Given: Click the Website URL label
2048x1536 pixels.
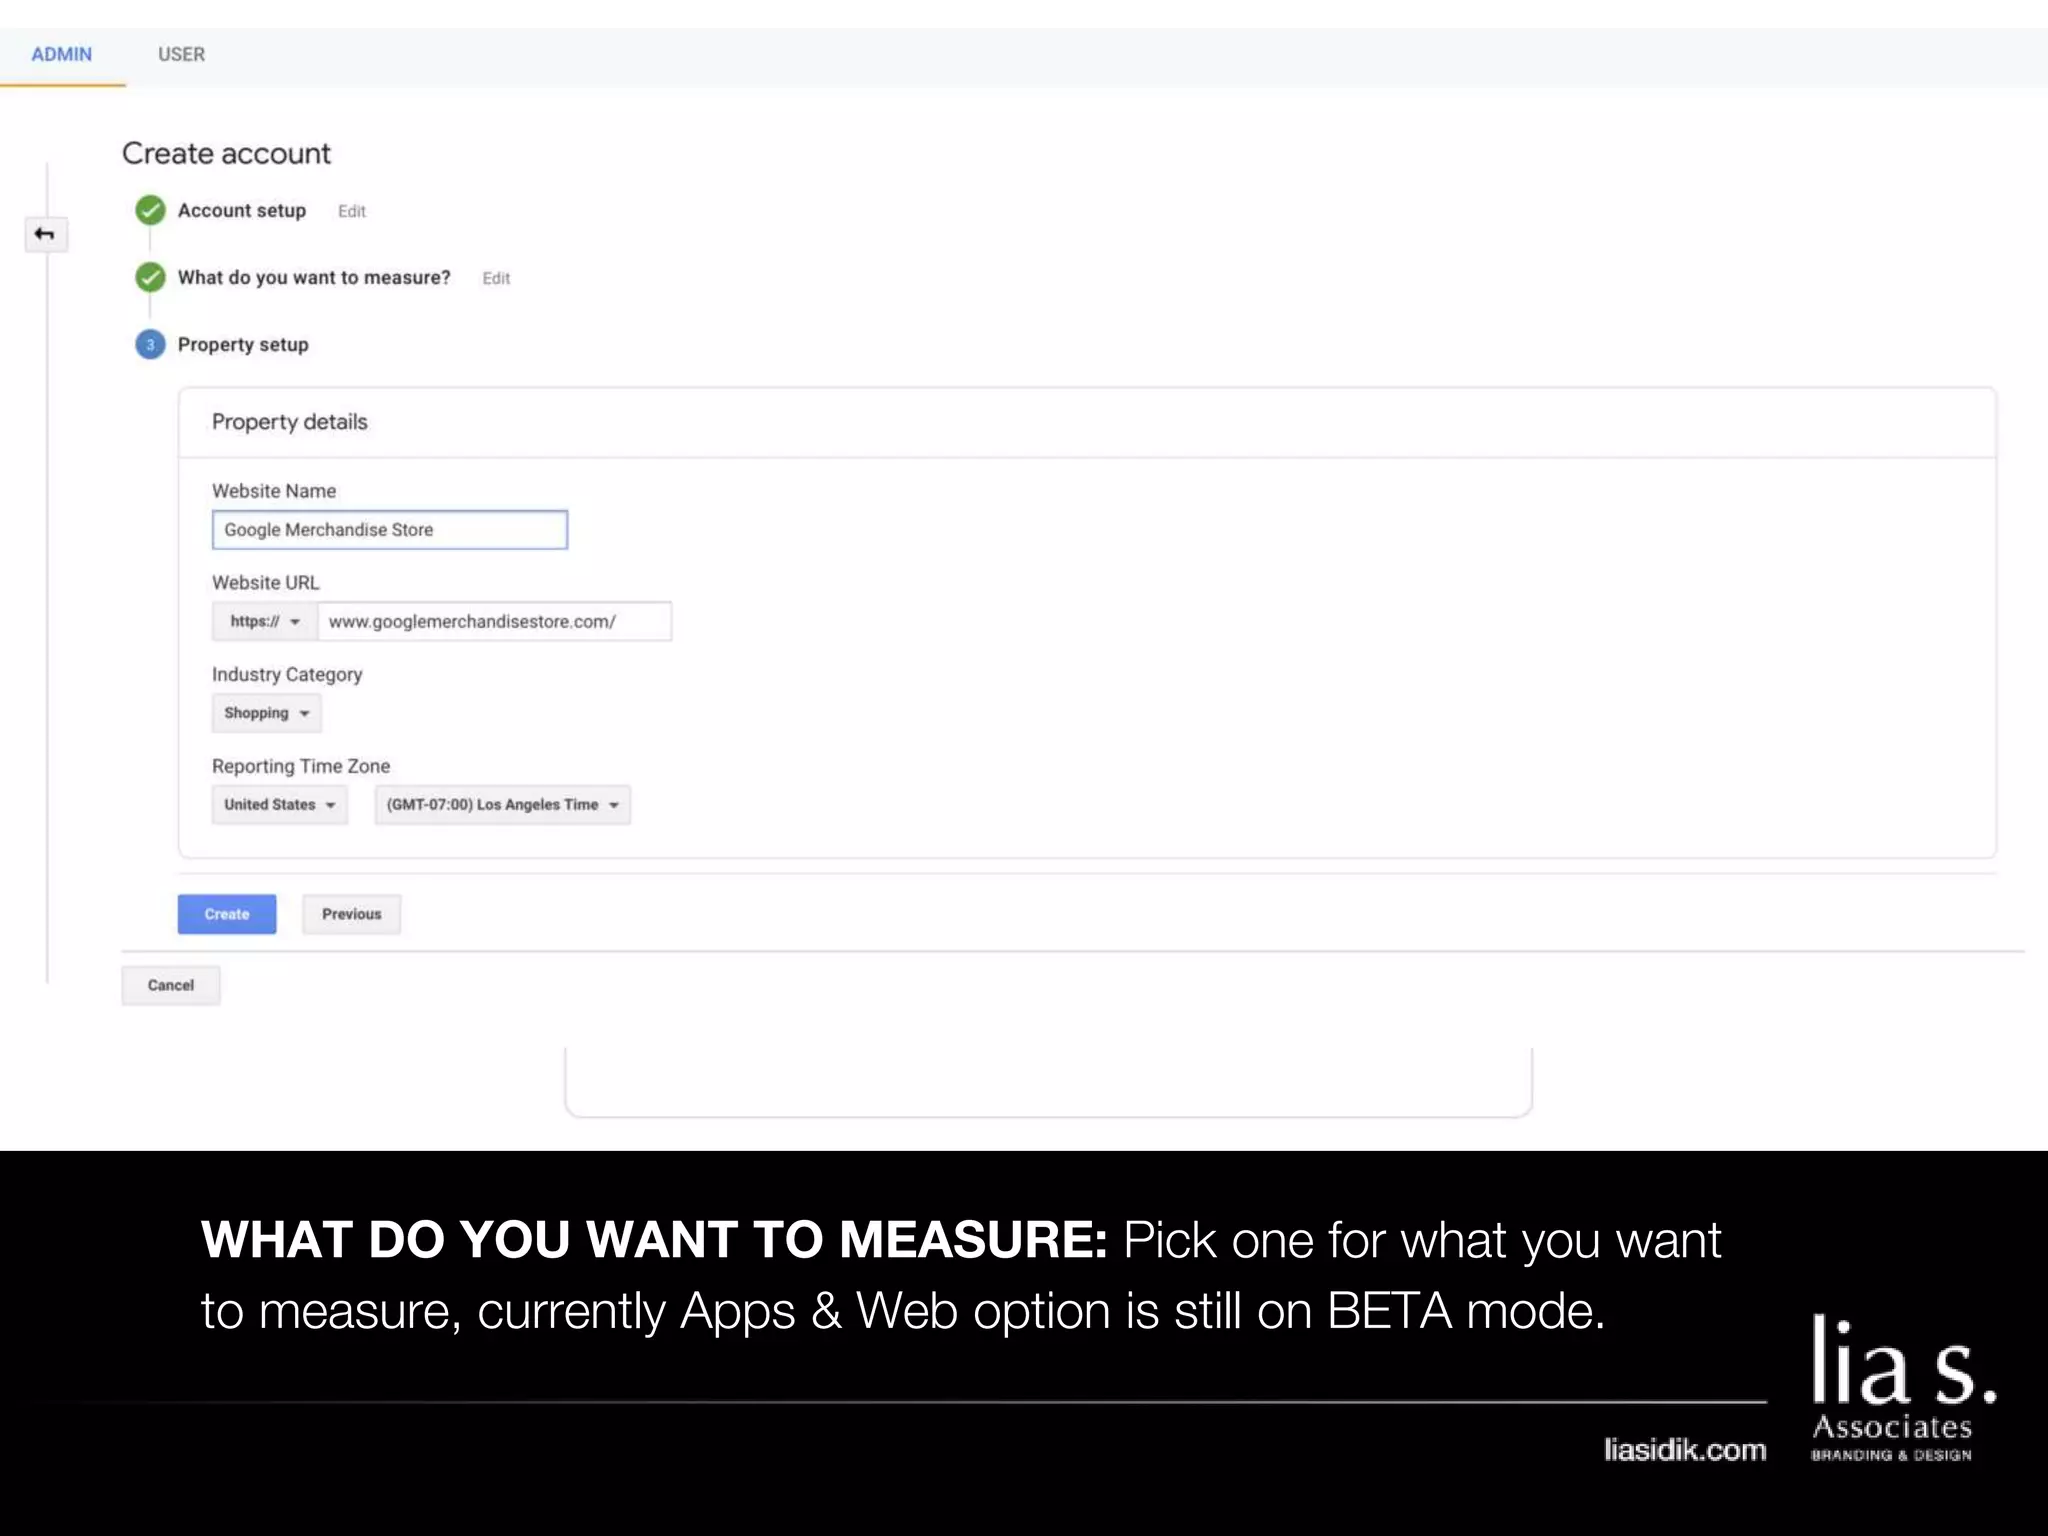Looking at the screenshot, I should (266, 583).
